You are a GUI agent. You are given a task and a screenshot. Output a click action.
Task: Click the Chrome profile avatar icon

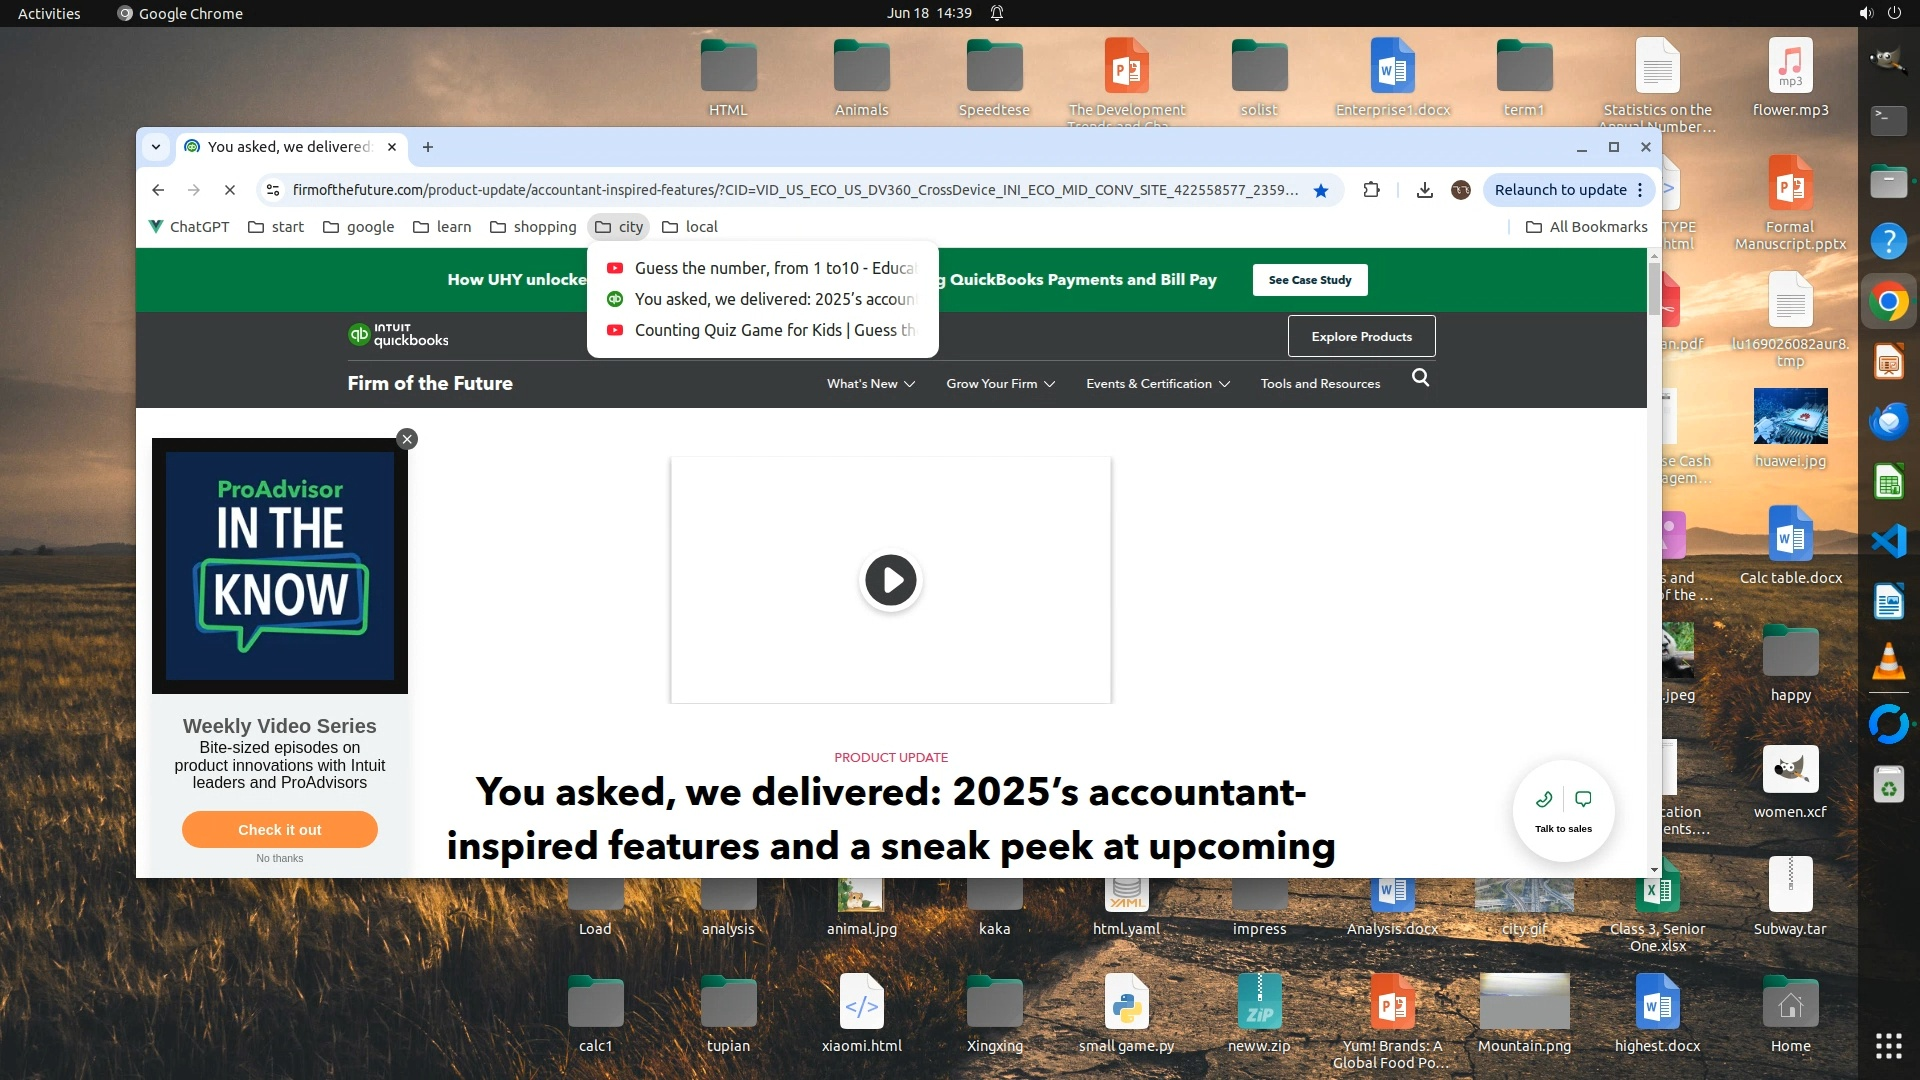point(1461,190)
